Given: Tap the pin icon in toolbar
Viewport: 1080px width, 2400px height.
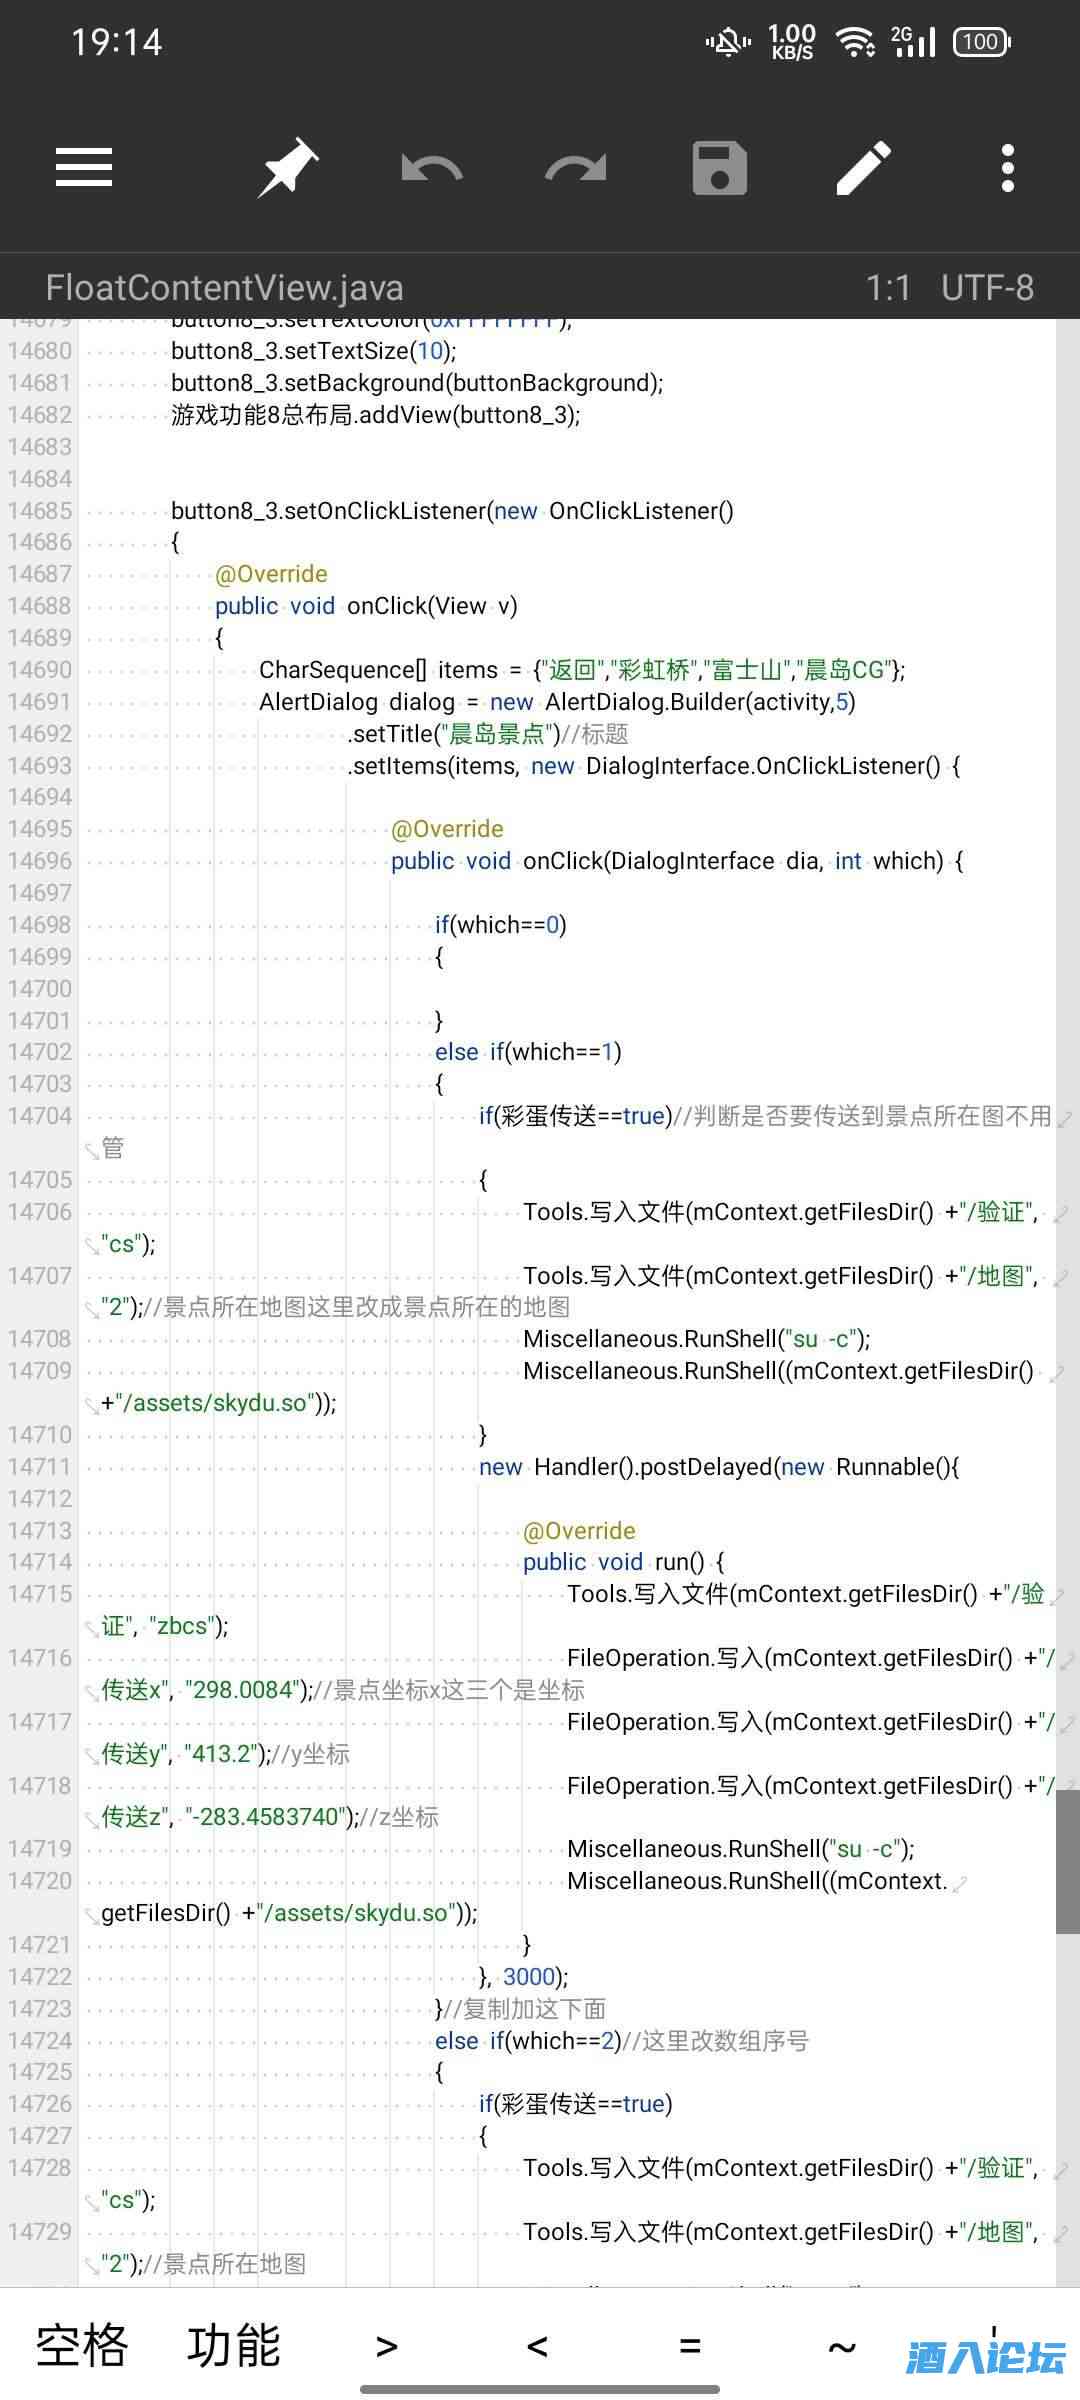Looking at the screenshot, I should click(x=288, y=168).
